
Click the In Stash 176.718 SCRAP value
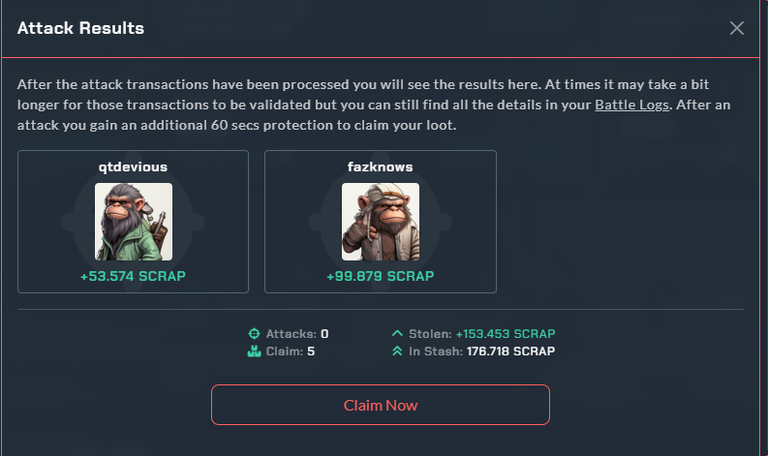click(511, 351)
